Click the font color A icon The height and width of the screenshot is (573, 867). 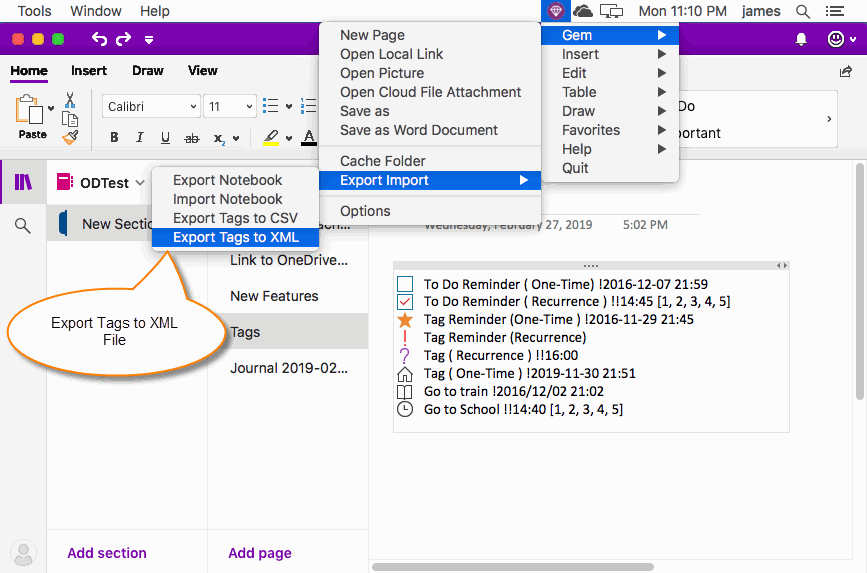click(x=309, y=137)
